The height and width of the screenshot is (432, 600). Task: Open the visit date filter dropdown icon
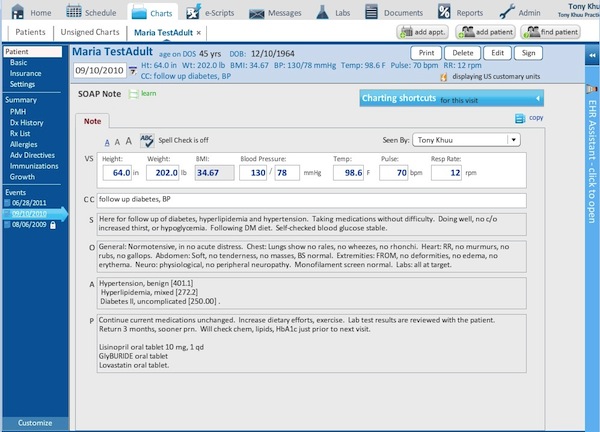pyautogui.click(x=132, y=71)
